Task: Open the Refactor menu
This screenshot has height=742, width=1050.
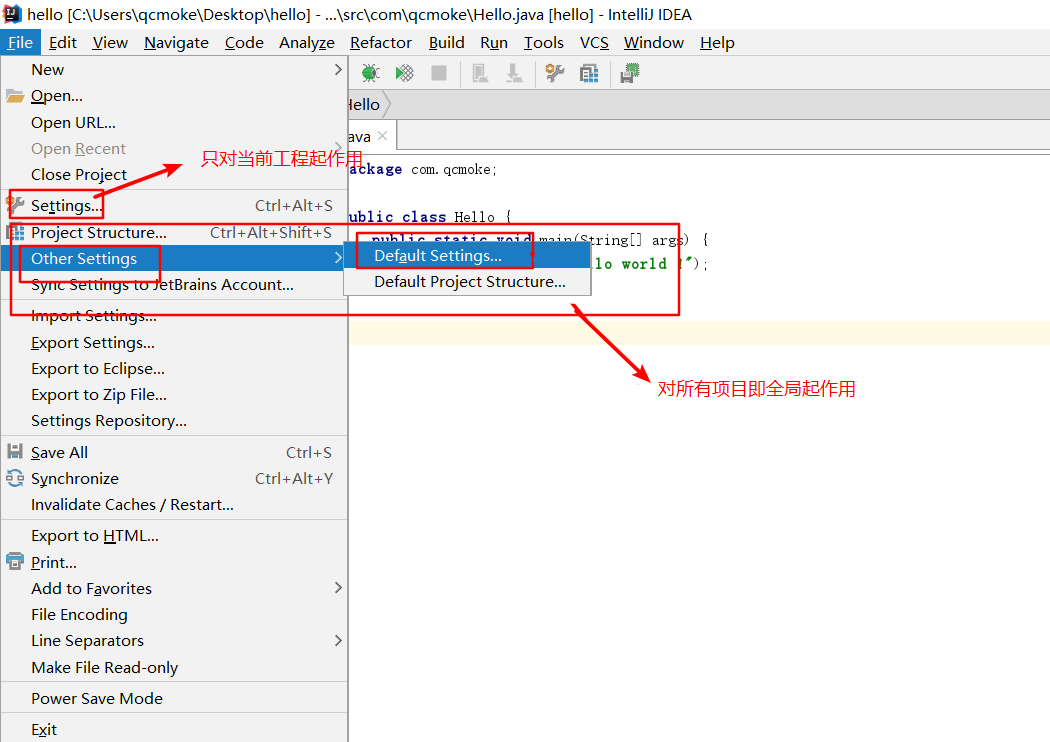Action: click(380, 43)
